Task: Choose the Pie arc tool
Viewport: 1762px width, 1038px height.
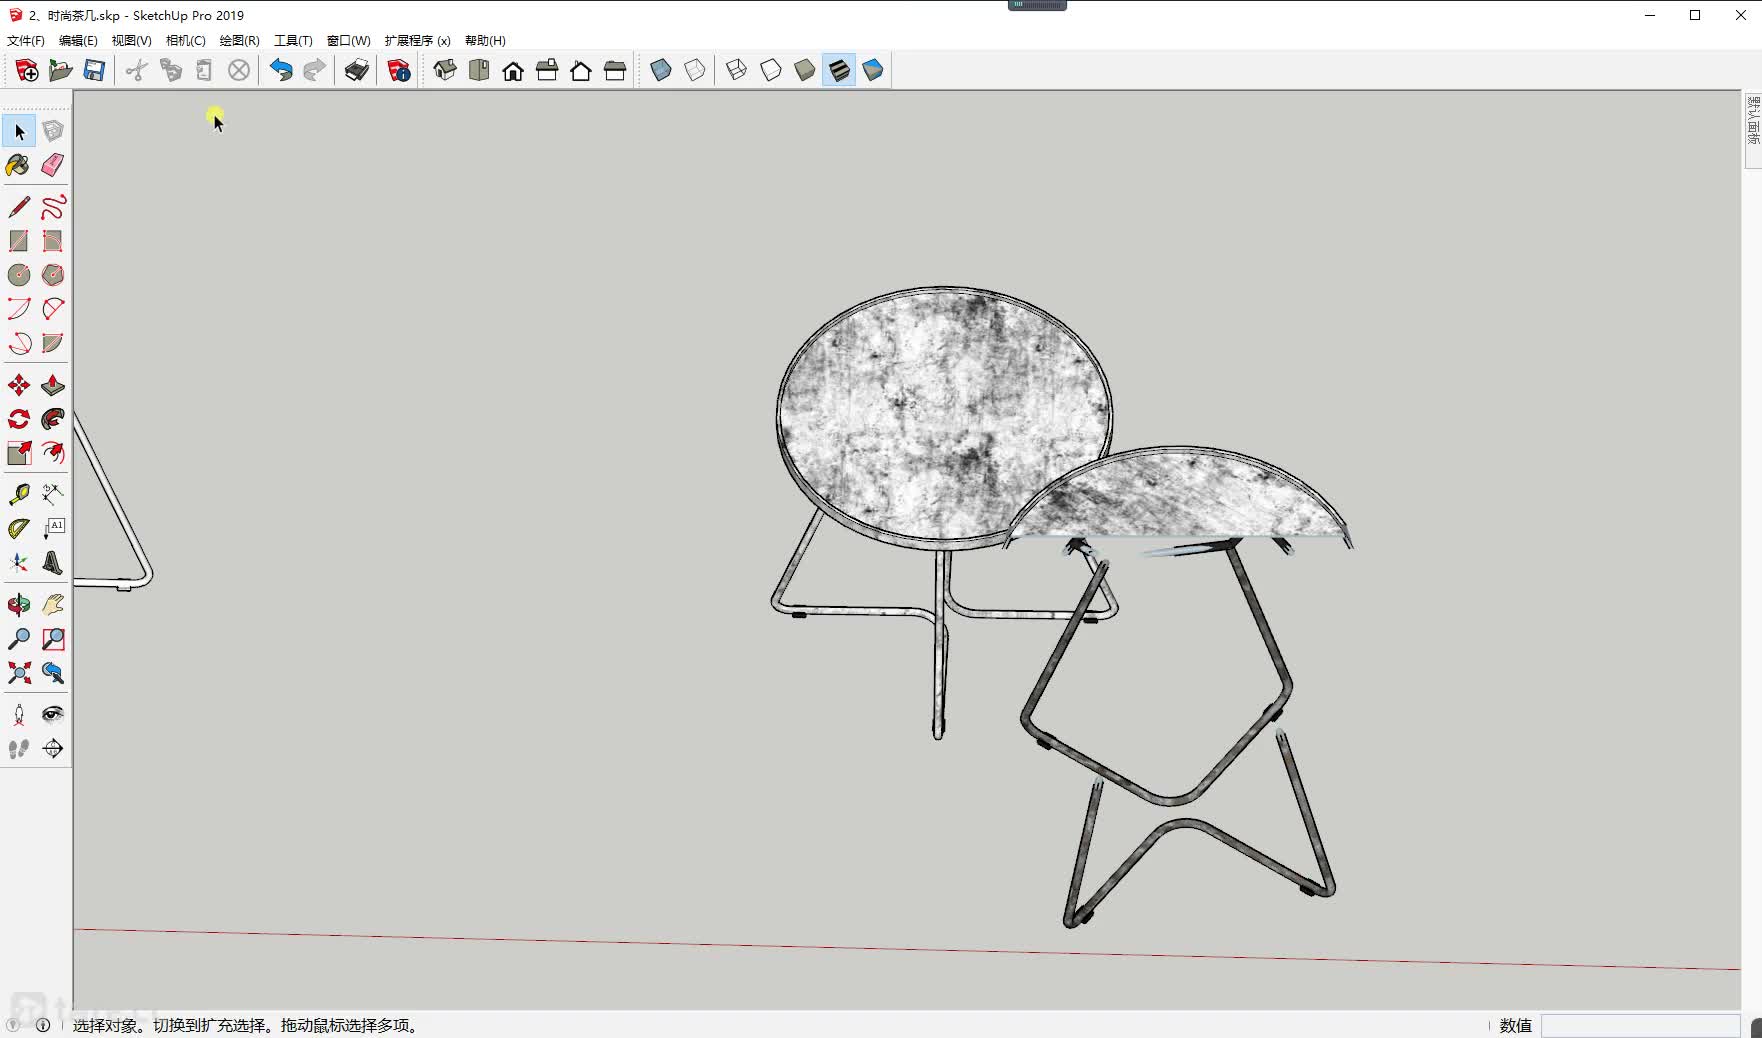Action: [53, 343]
